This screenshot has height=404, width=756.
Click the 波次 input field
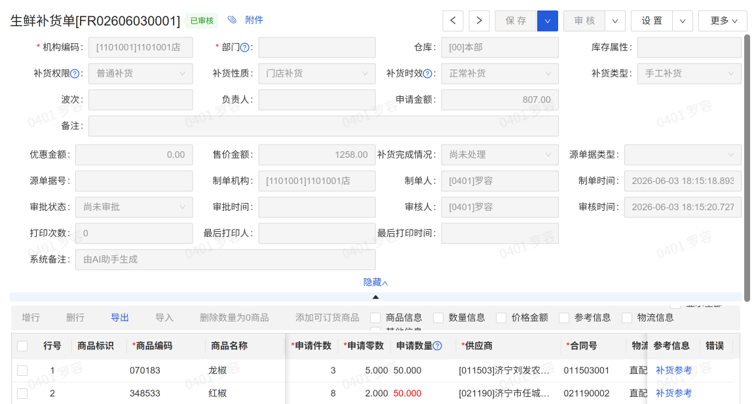[x=141, y=99]
